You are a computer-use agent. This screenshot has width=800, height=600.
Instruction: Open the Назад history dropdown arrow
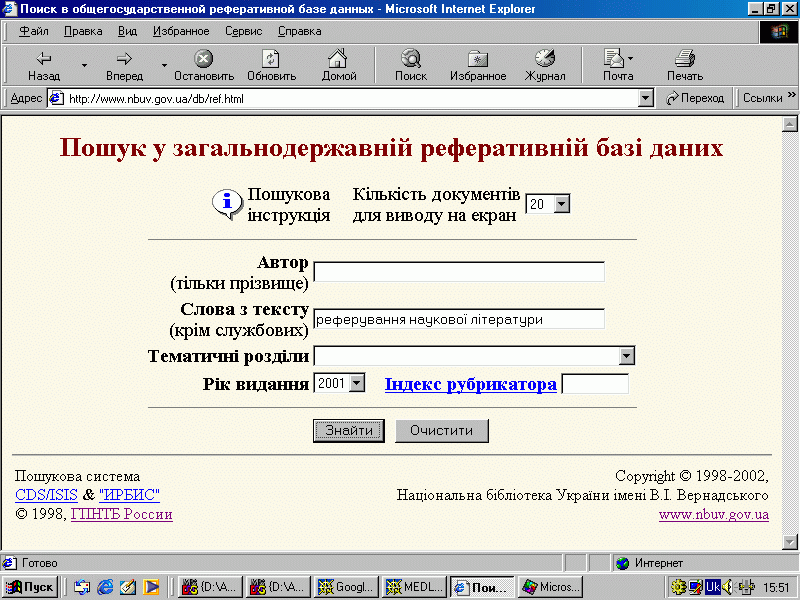(x=84, y=65)
